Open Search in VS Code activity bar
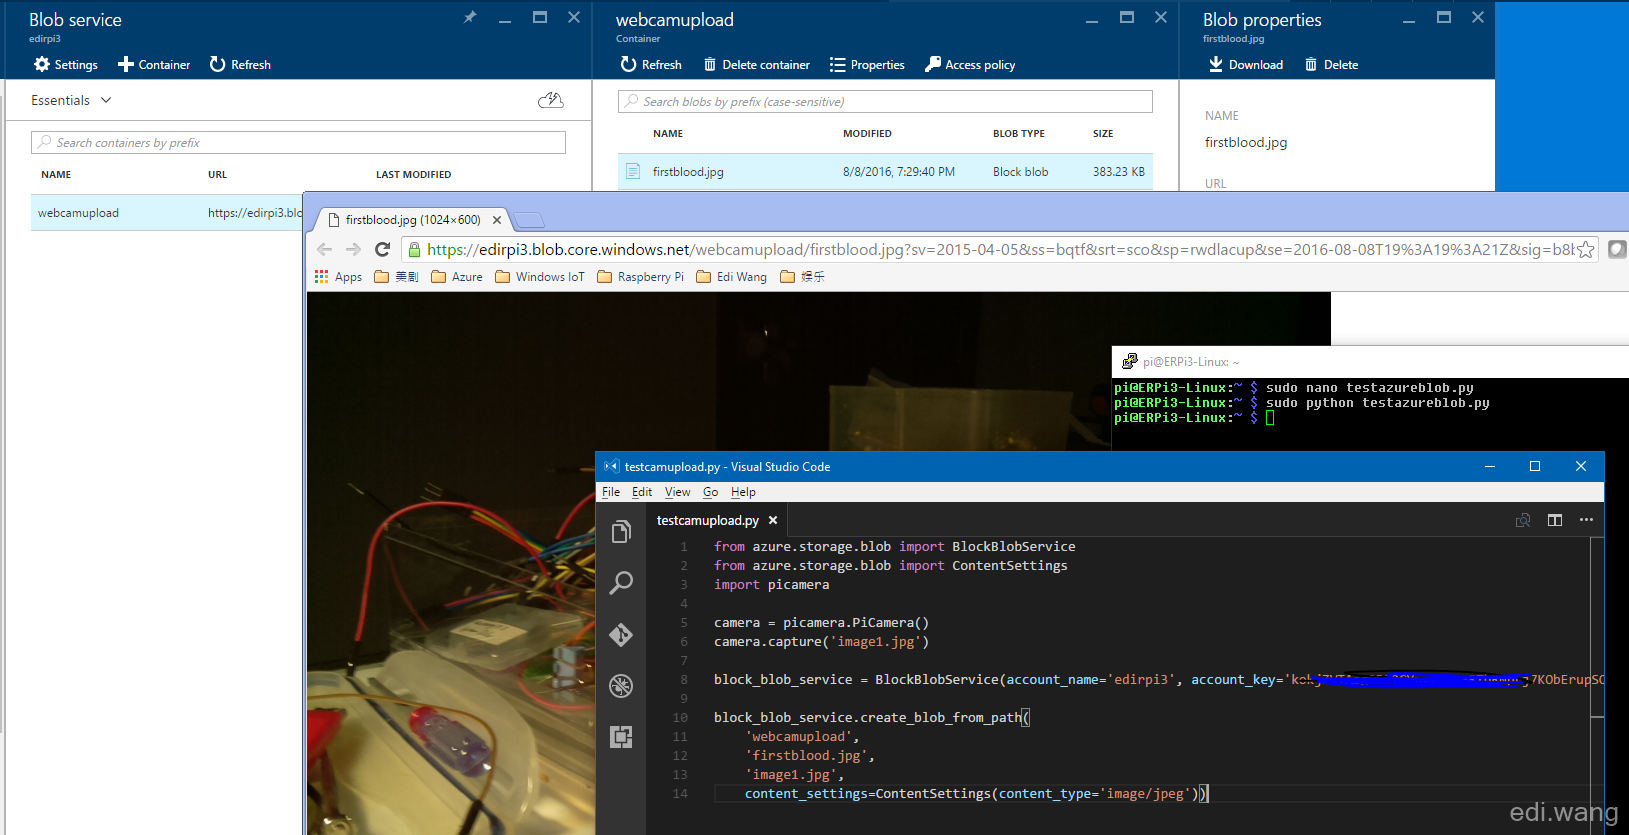Image resolution: width=1629 pixels, height=835 pixels. (621, 583)
